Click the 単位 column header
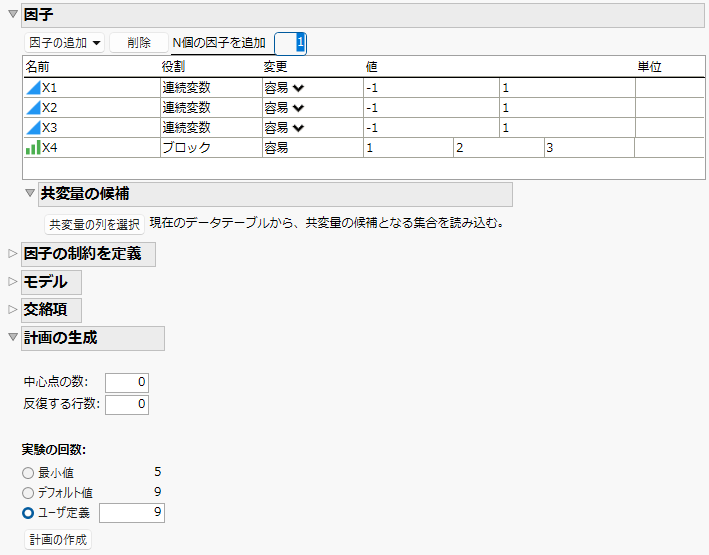Viewport: 709px width, 555px height. coord(649,67)
